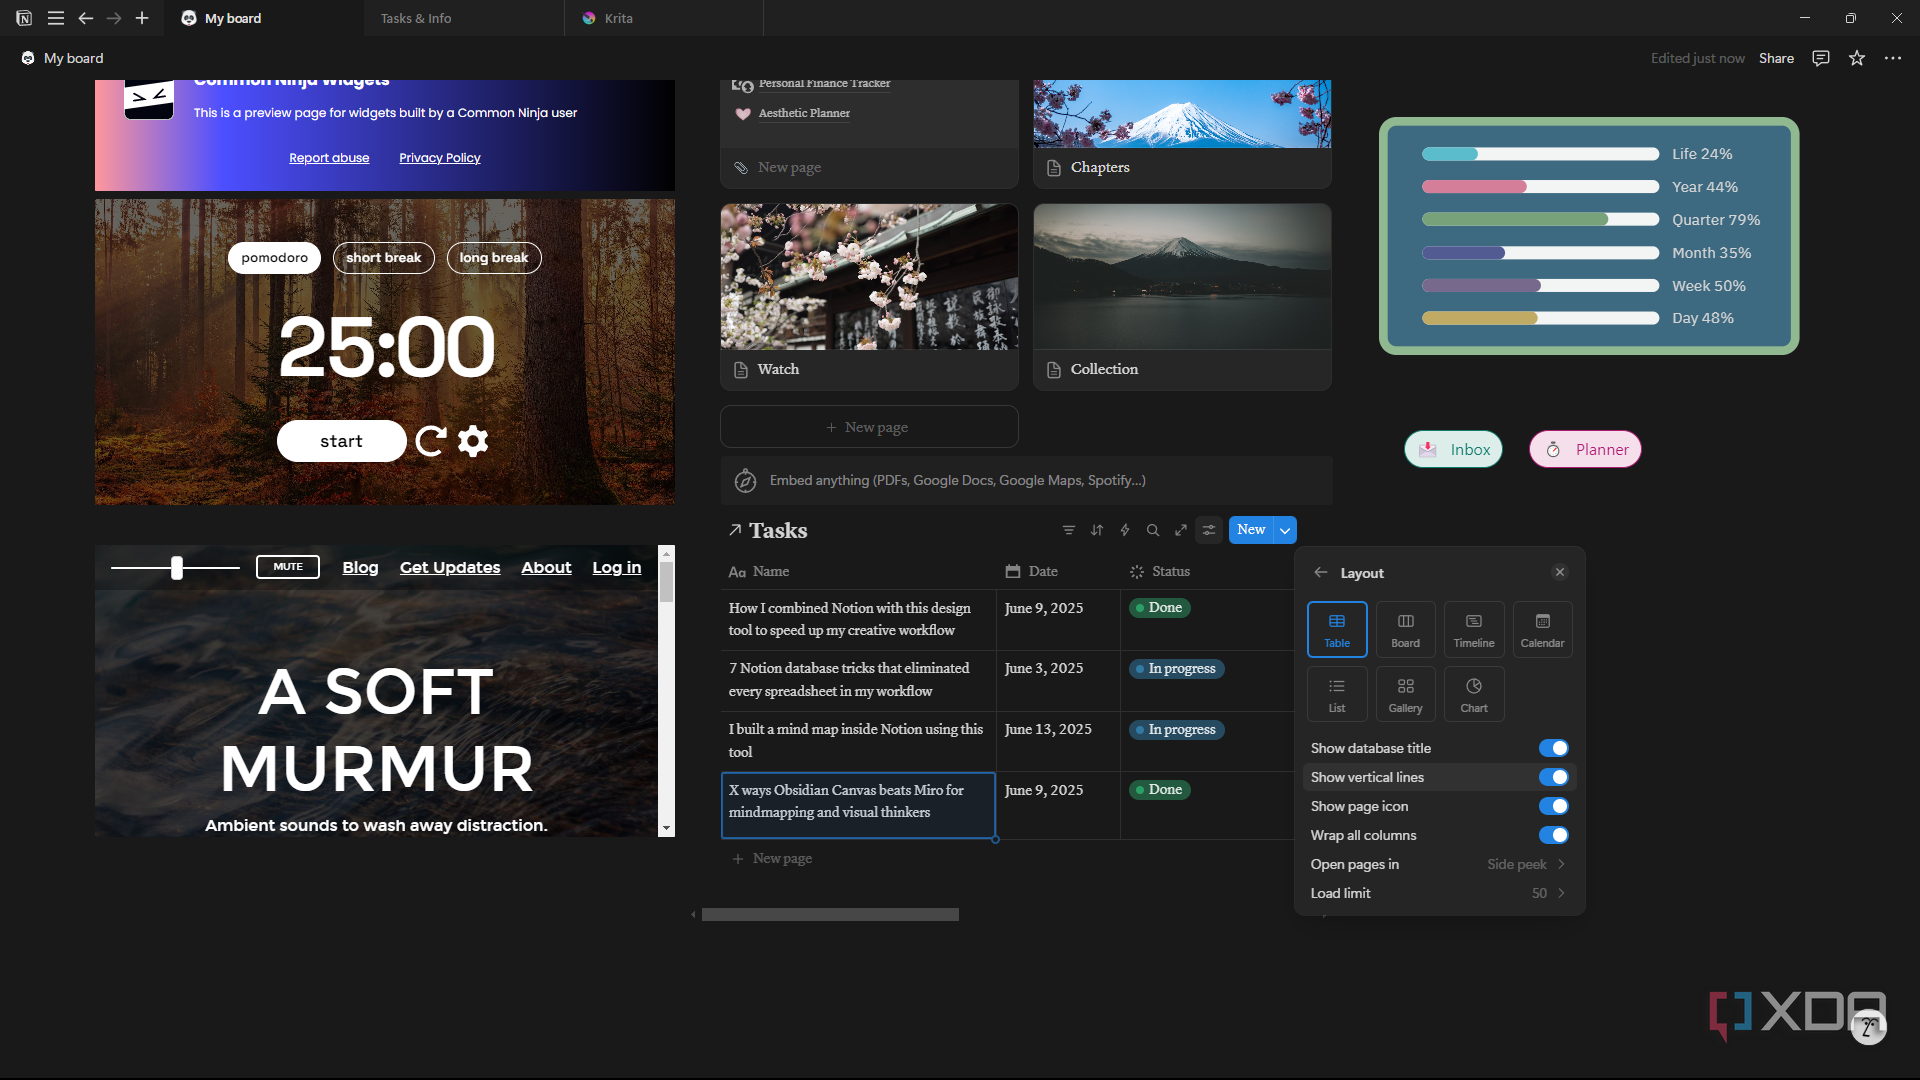Open automations lightning icon in Tasks

1125,530
